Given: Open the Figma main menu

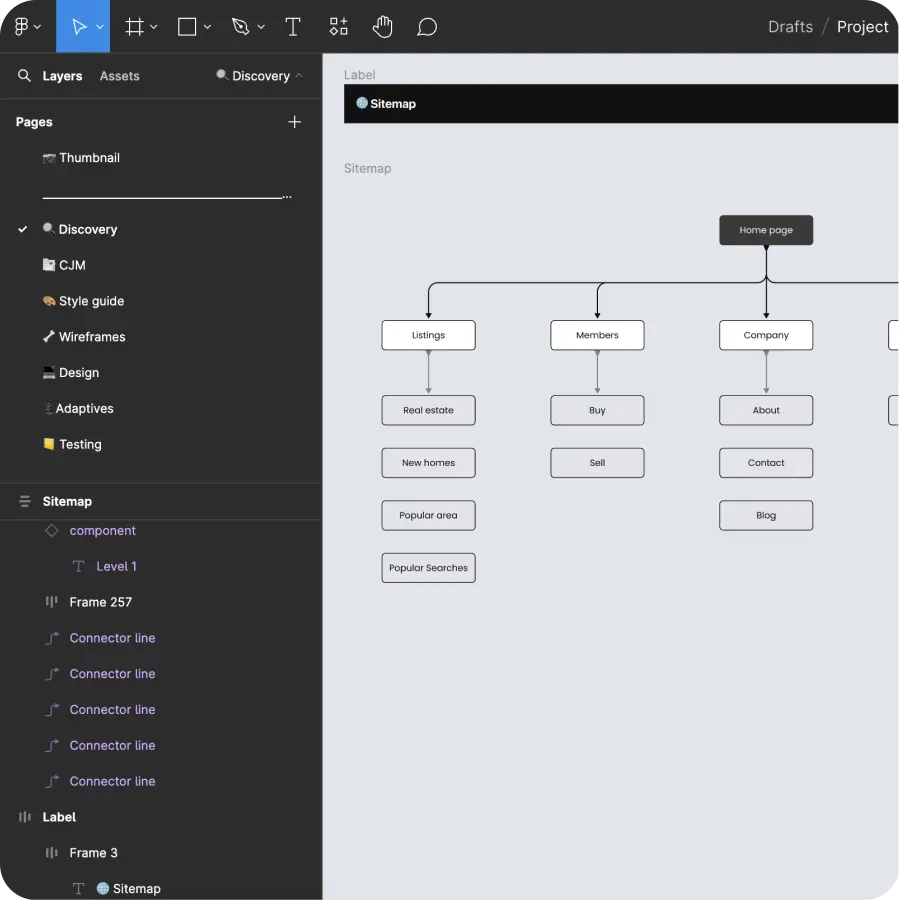Looking at the screenshot, I should tap(22, 26).
